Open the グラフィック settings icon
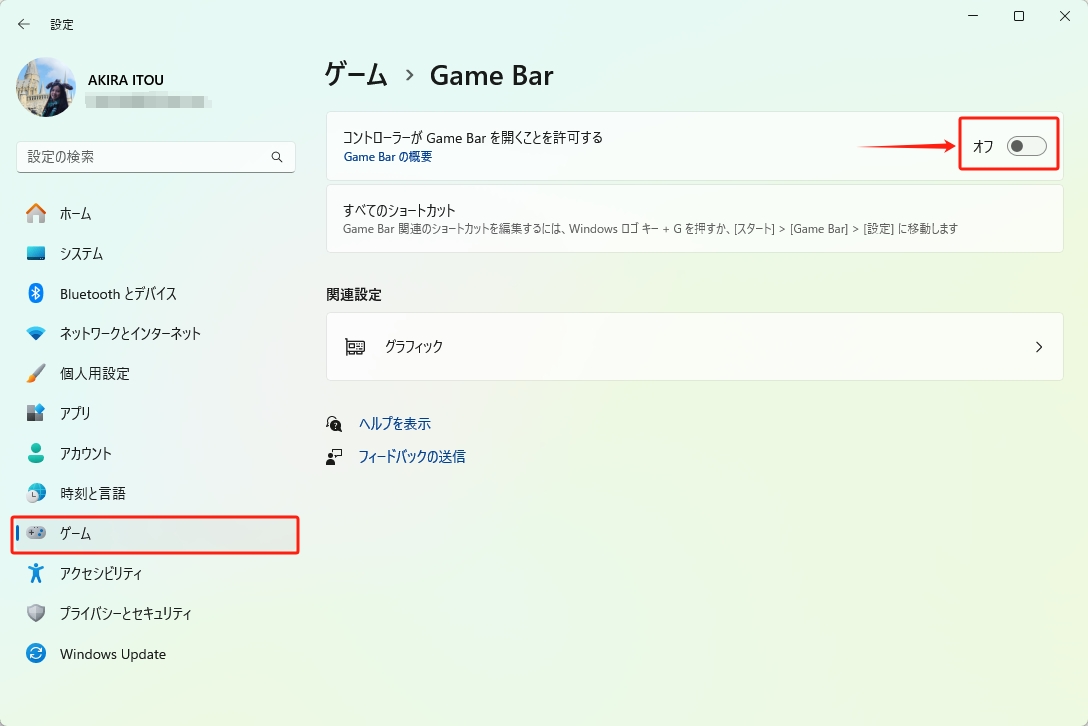The image size is (1088, 726). pyautogui.click(x=355, y=346)
